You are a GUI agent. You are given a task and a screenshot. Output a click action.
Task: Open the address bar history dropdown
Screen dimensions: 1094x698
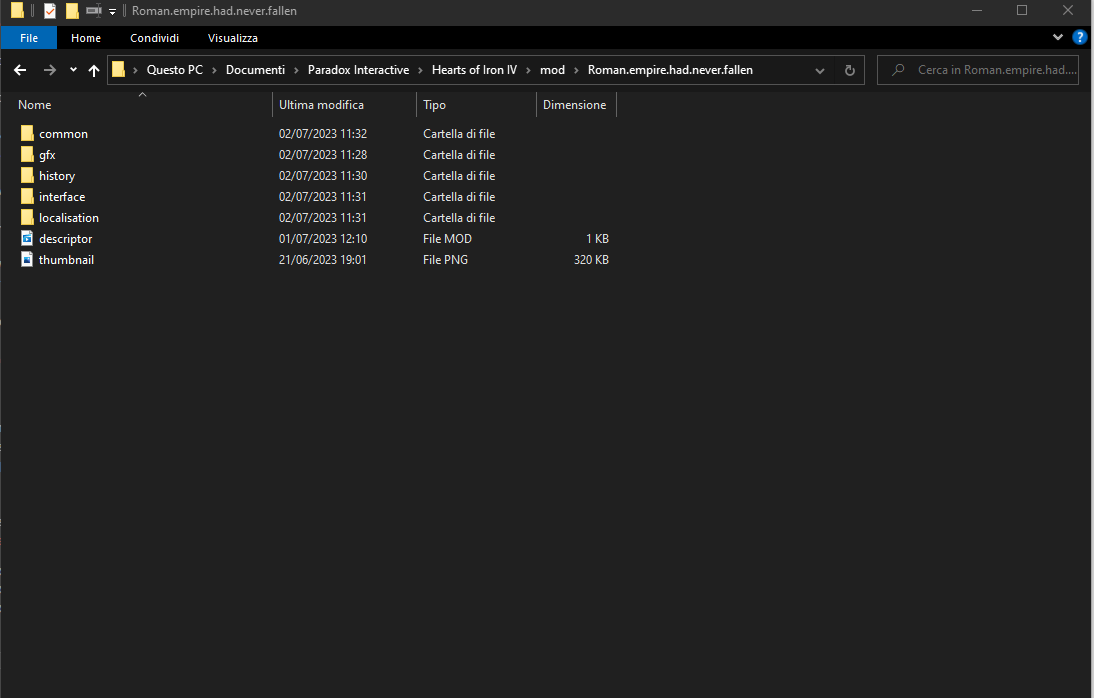tap(819, 70)
